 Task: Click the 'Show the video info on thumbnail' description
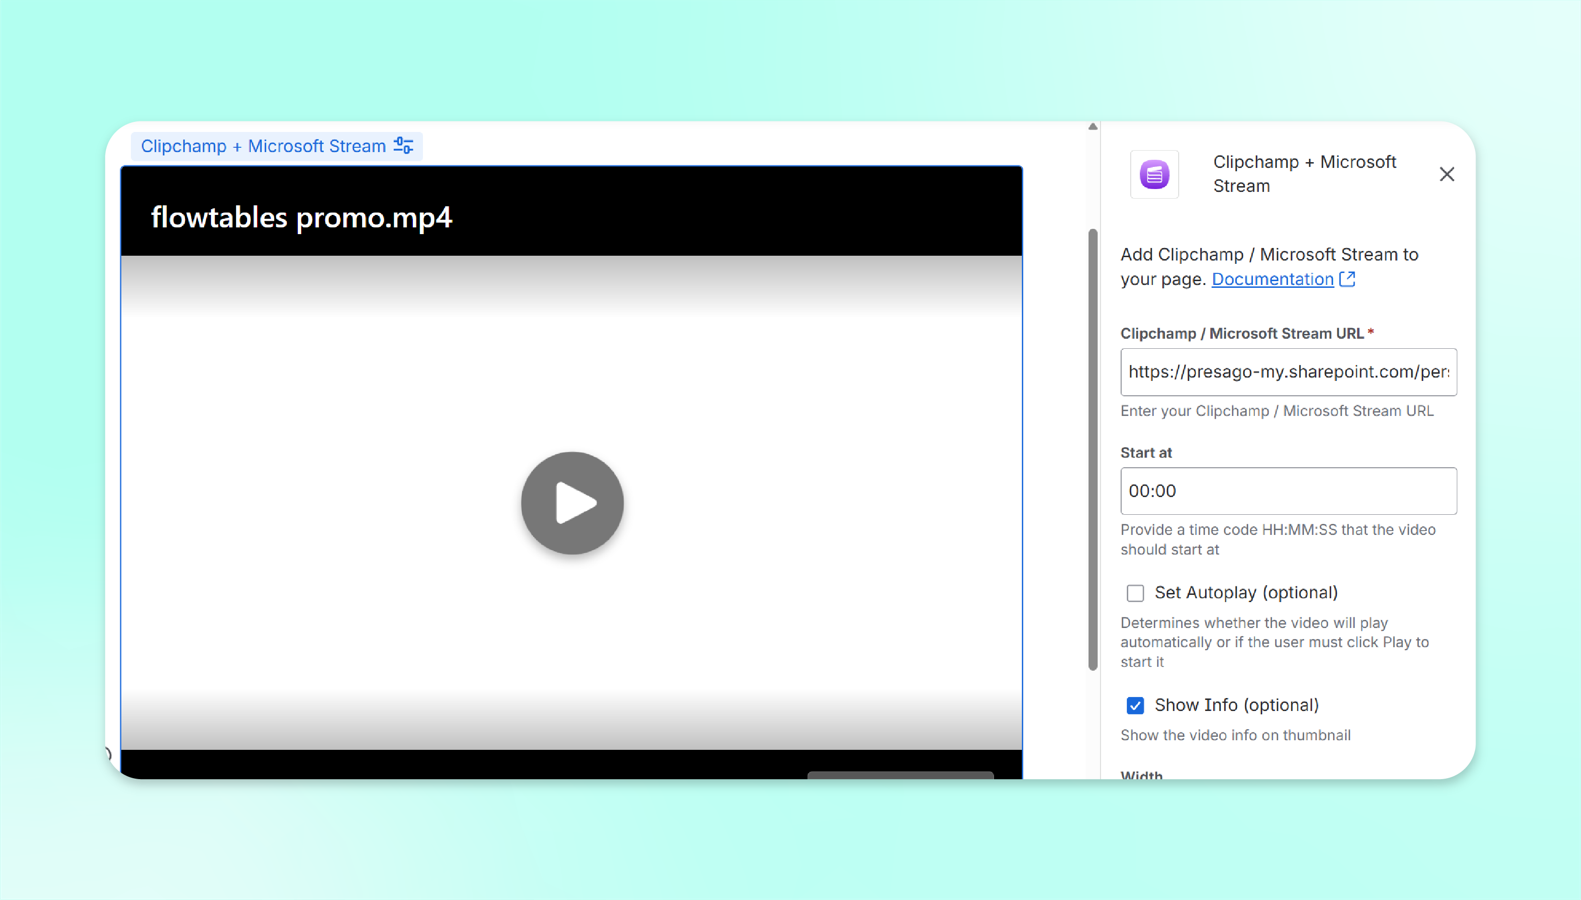coord(1236,735)
